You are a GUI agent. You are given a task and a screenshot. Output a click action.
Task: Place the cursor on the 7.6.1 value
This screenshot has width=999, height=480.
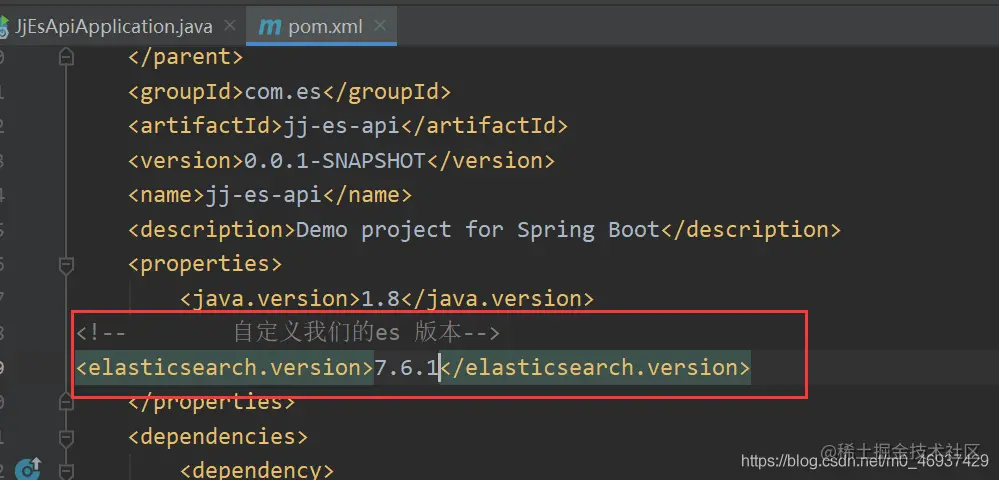coord(406,367)
